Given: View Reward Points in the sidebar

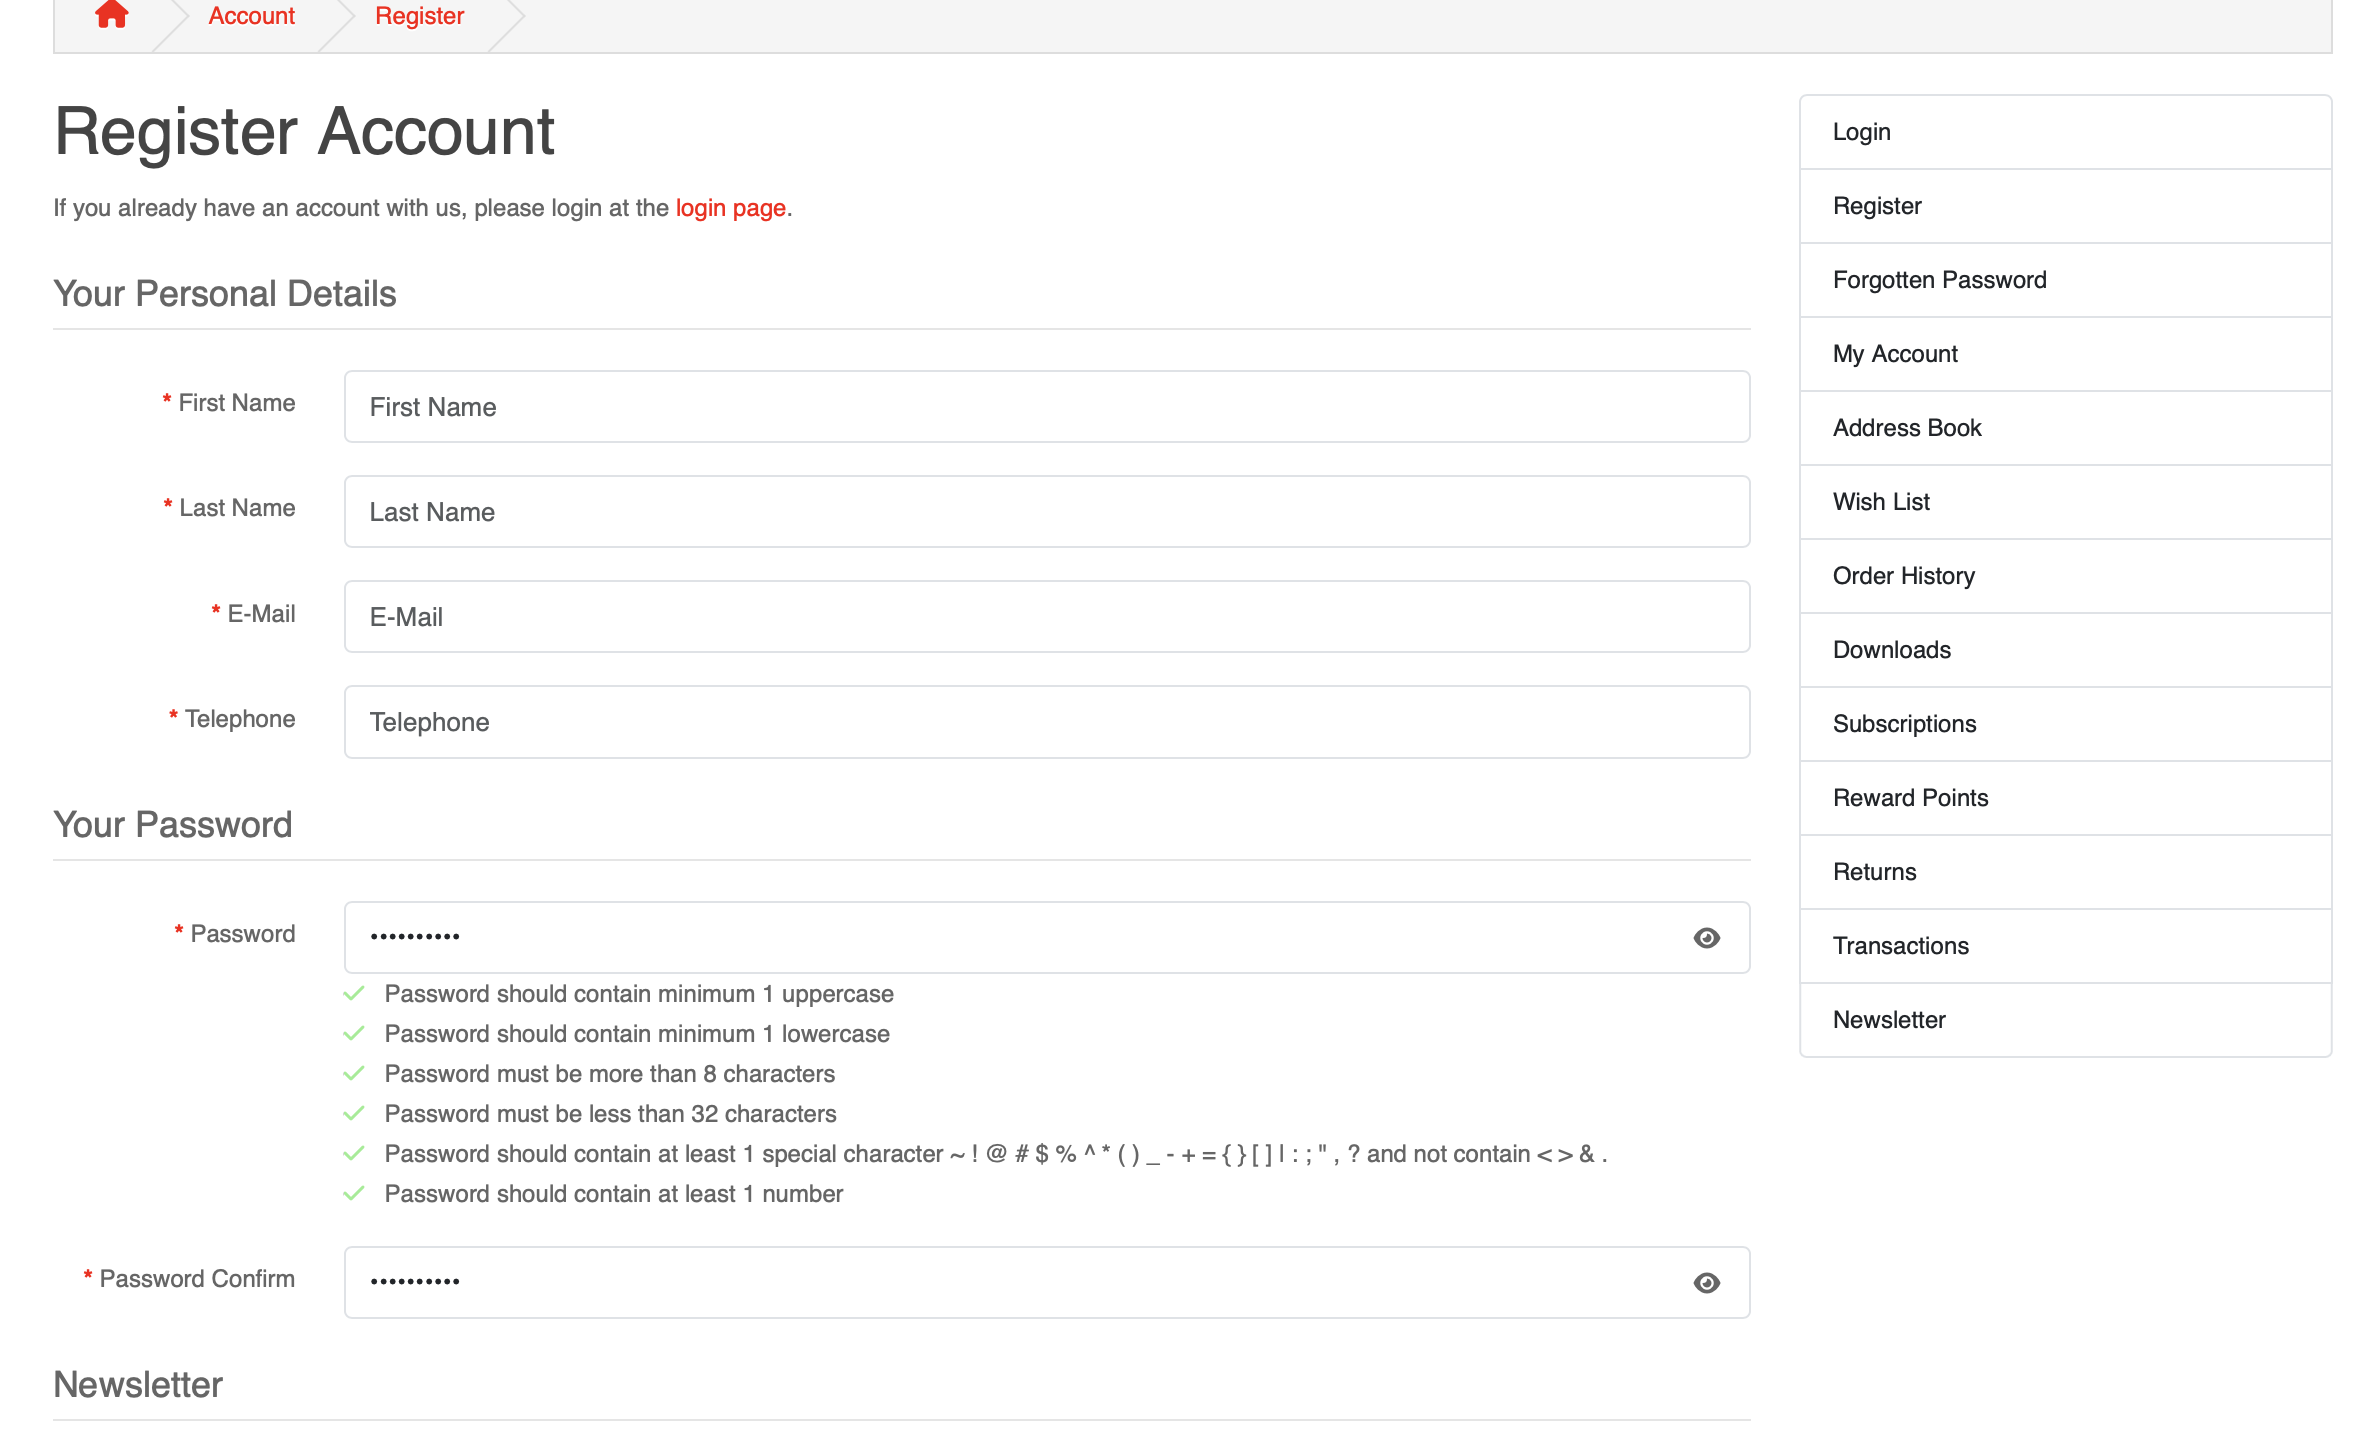Looking at the screenshot, I should (x=2065, y=798).
